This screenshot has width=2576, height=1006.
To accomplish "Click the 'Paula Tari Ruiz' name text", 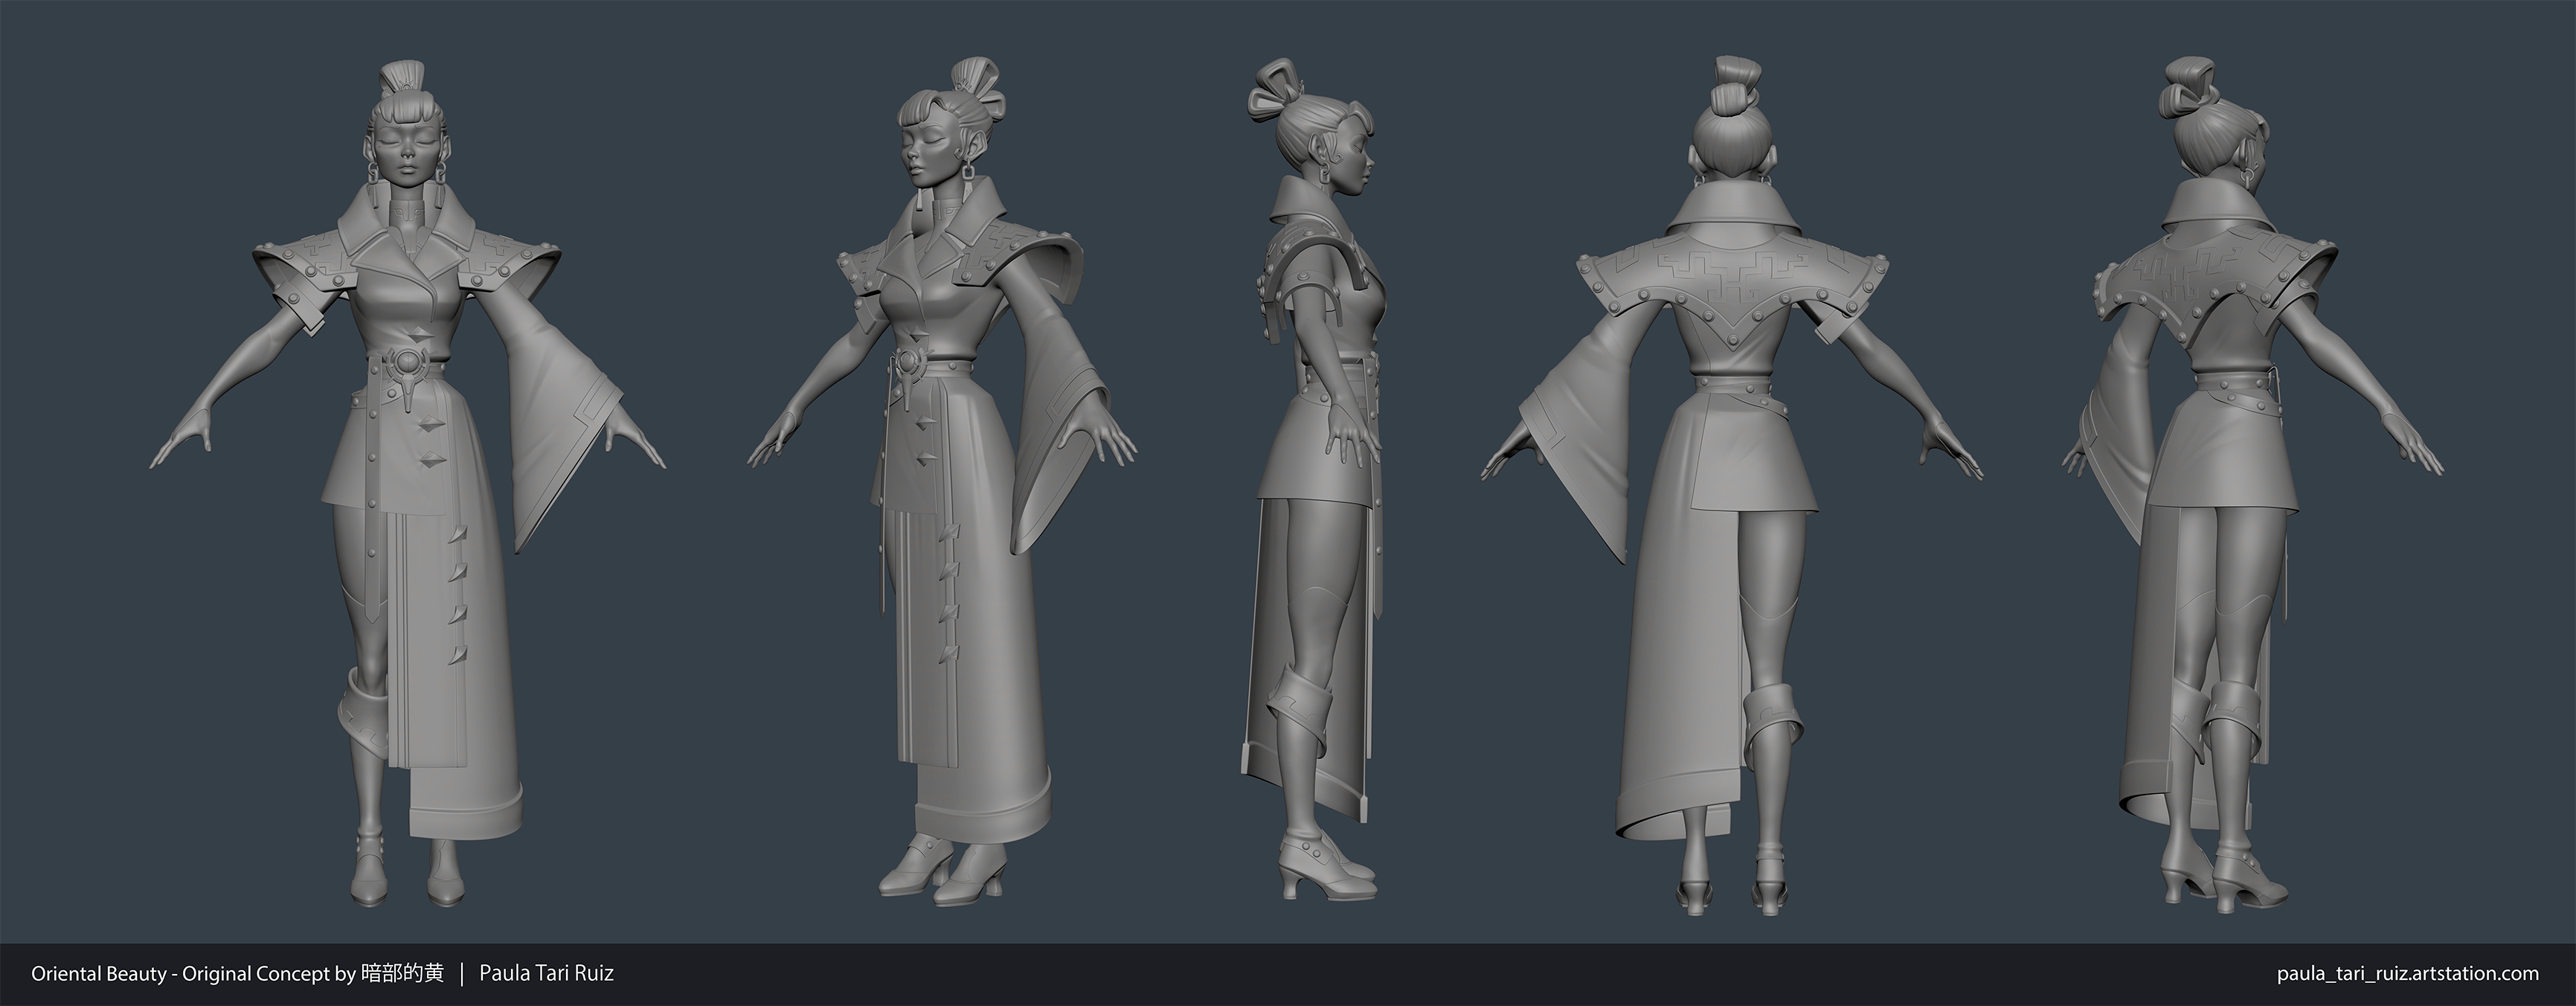I will [x=546, y=973].
